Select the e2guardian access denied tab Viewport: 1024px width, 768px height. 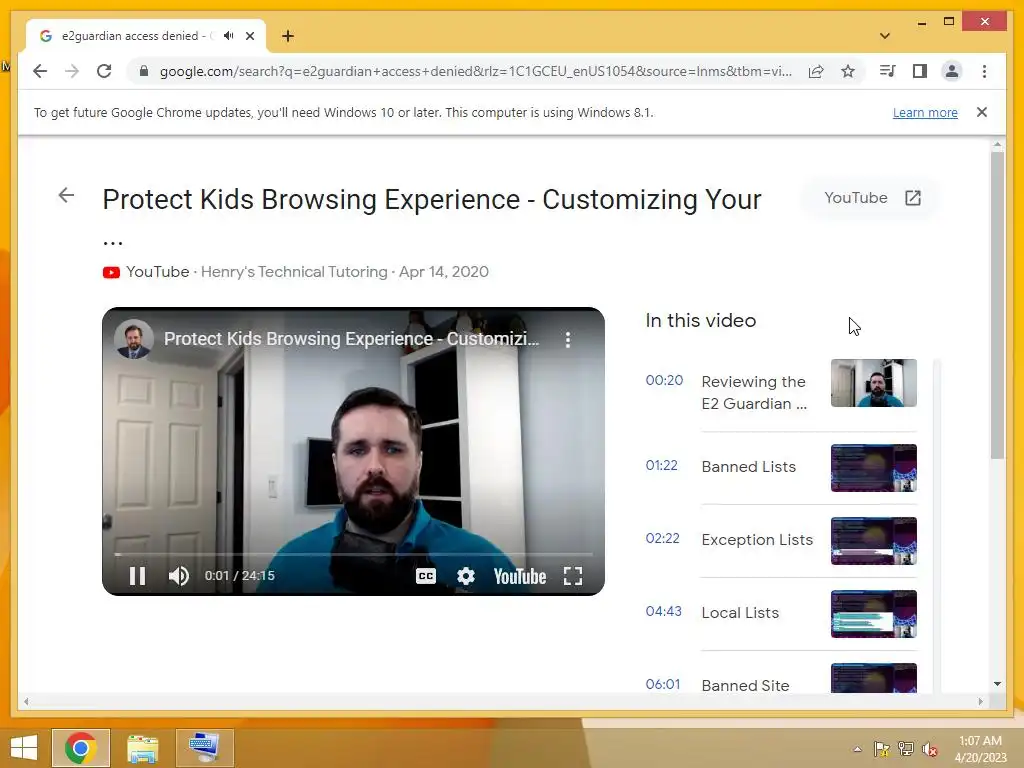[x=146, y=36]
